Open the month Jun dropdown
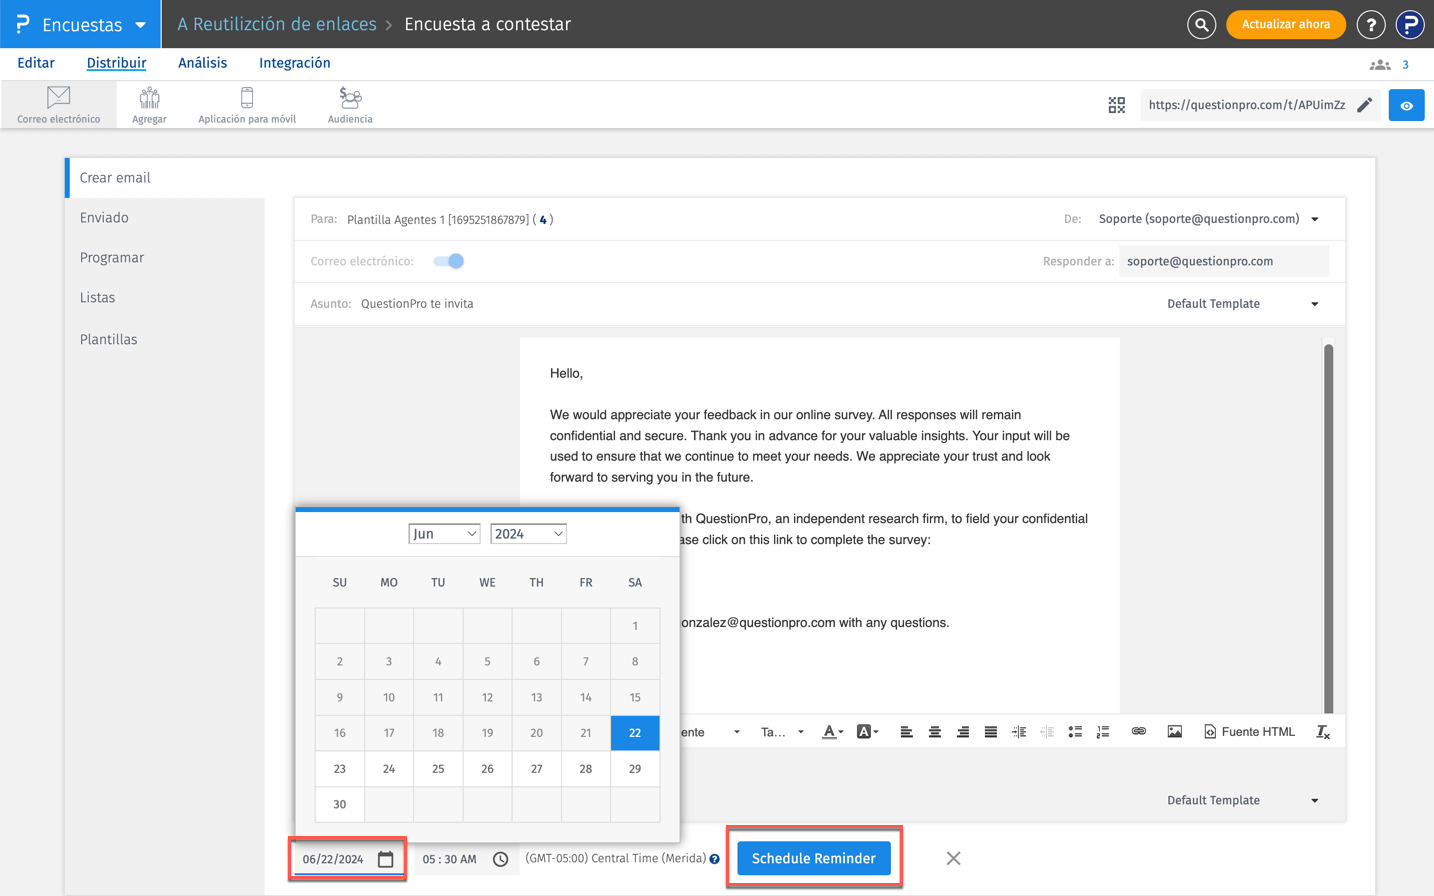Viewport: 1434px width, 896px height. tap(444, 534)
